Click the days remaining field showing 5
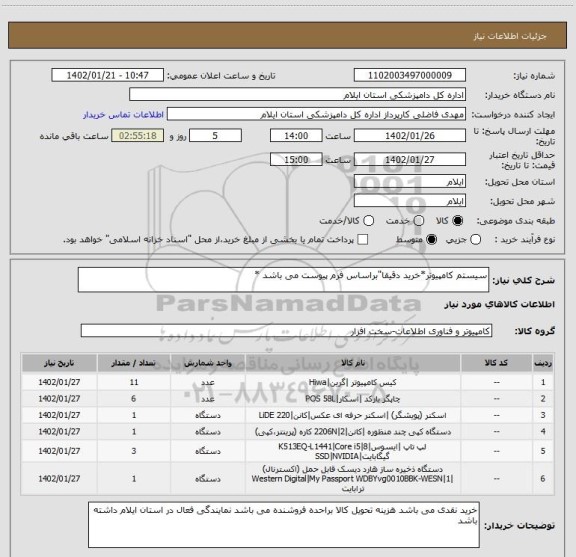Screen dimensions: 576x557 (x=215, y=136)
